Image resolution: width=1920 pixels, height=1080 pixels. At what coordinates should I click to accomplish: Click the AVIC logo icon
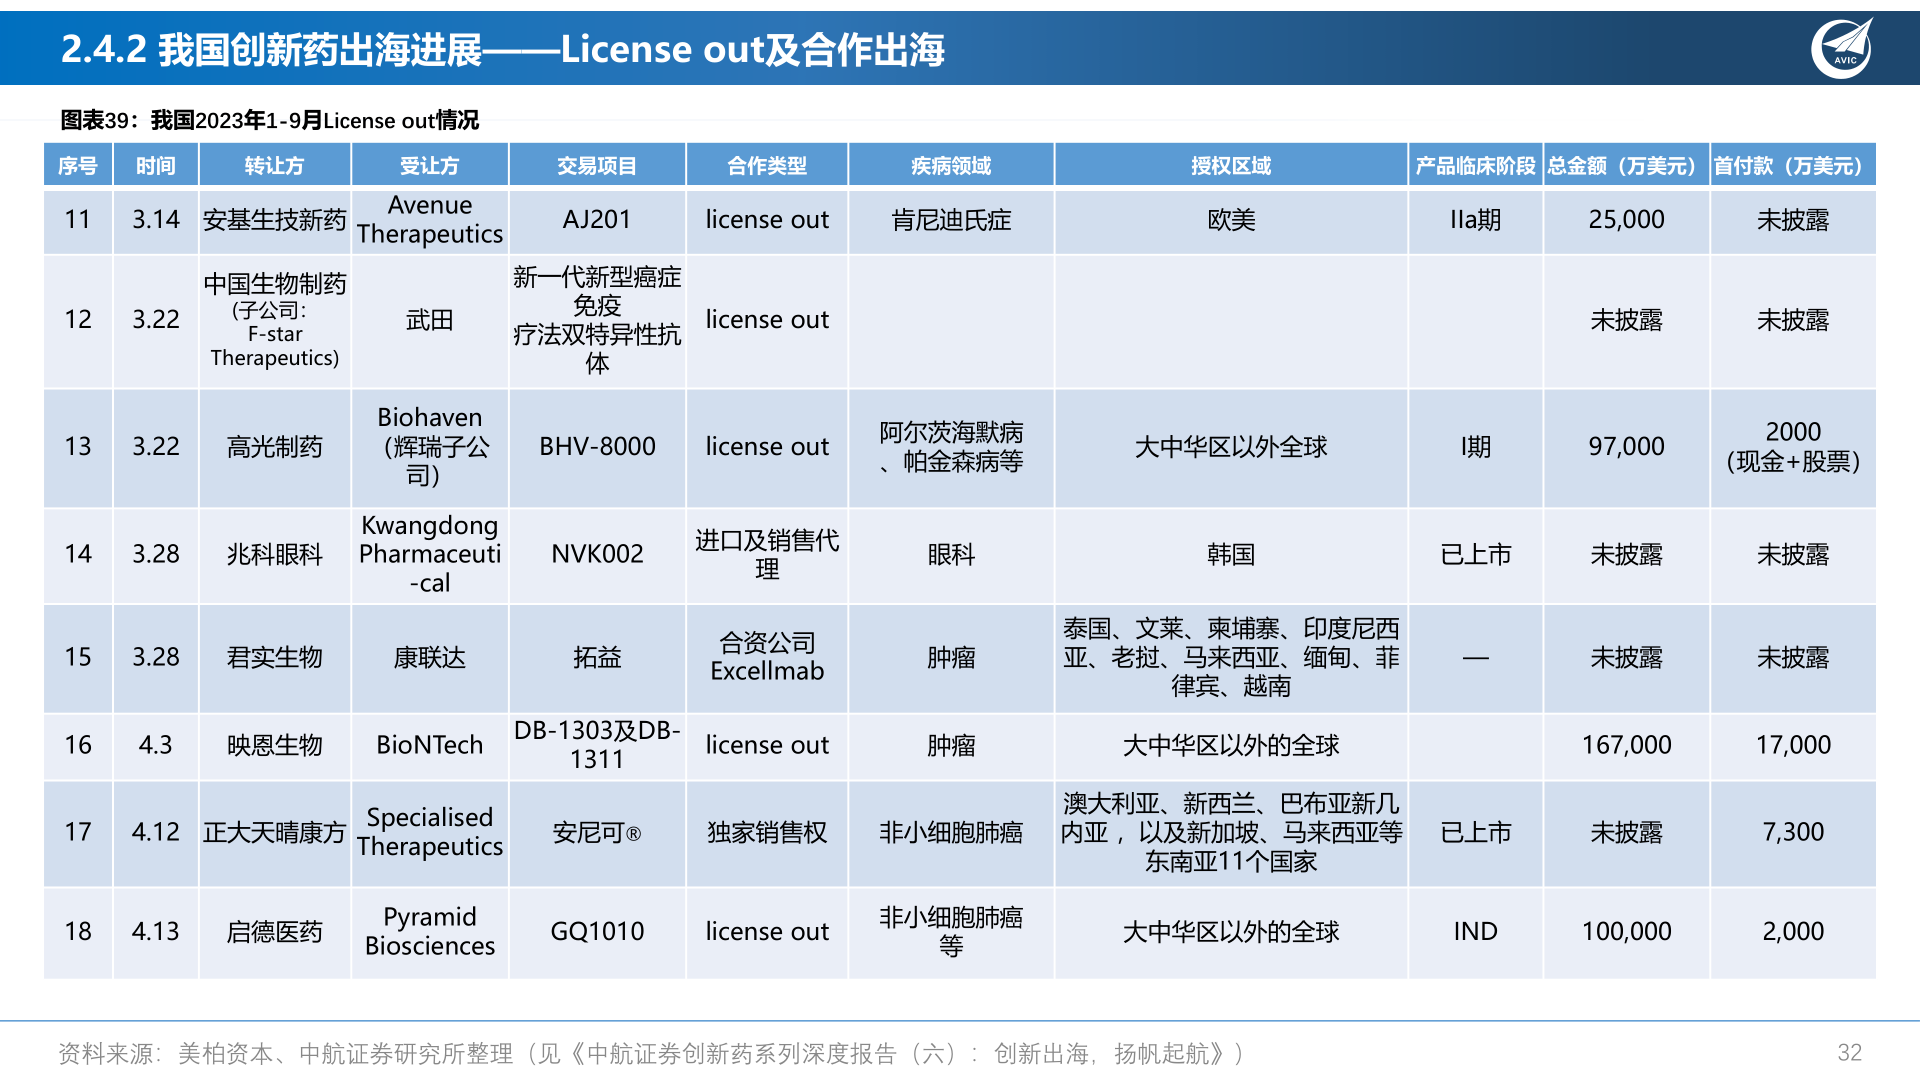tap(1843, 48)
